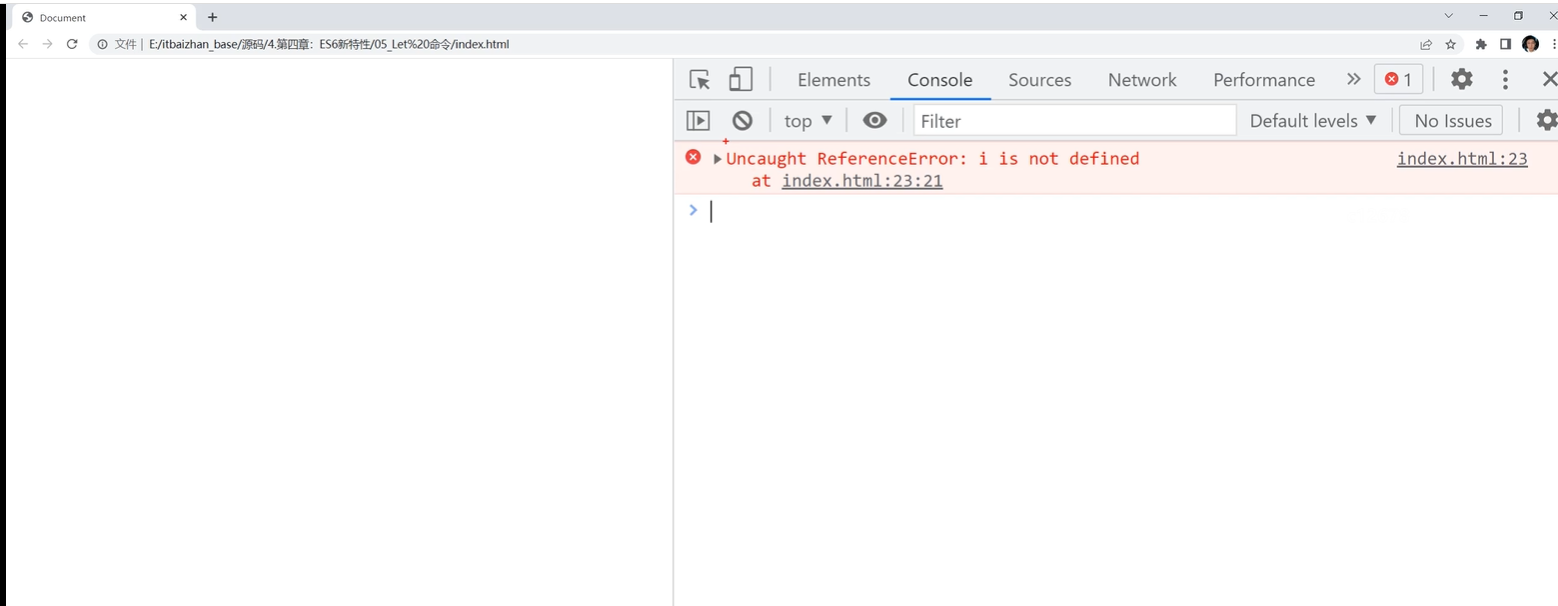Open the Elements panel tab
The height and width of the screenshot is (606, 1558).
(x=834, y=80)
